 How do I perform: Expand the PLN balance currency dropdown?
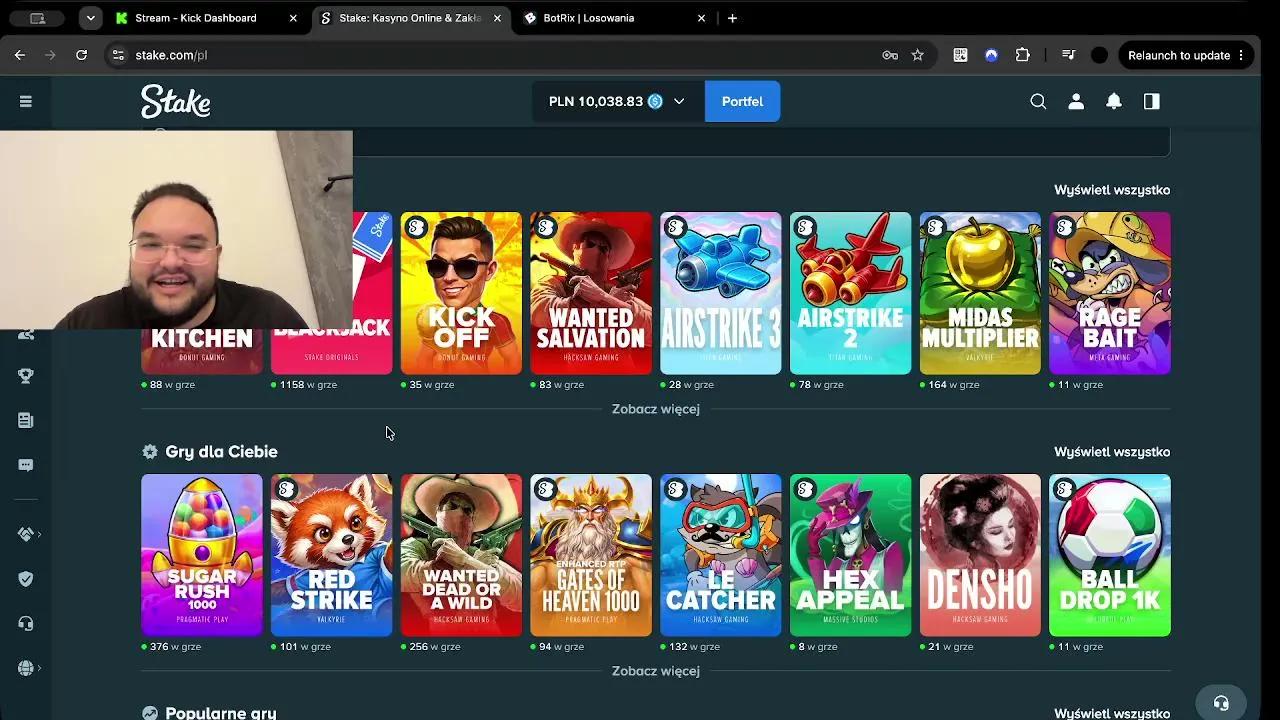679,101
